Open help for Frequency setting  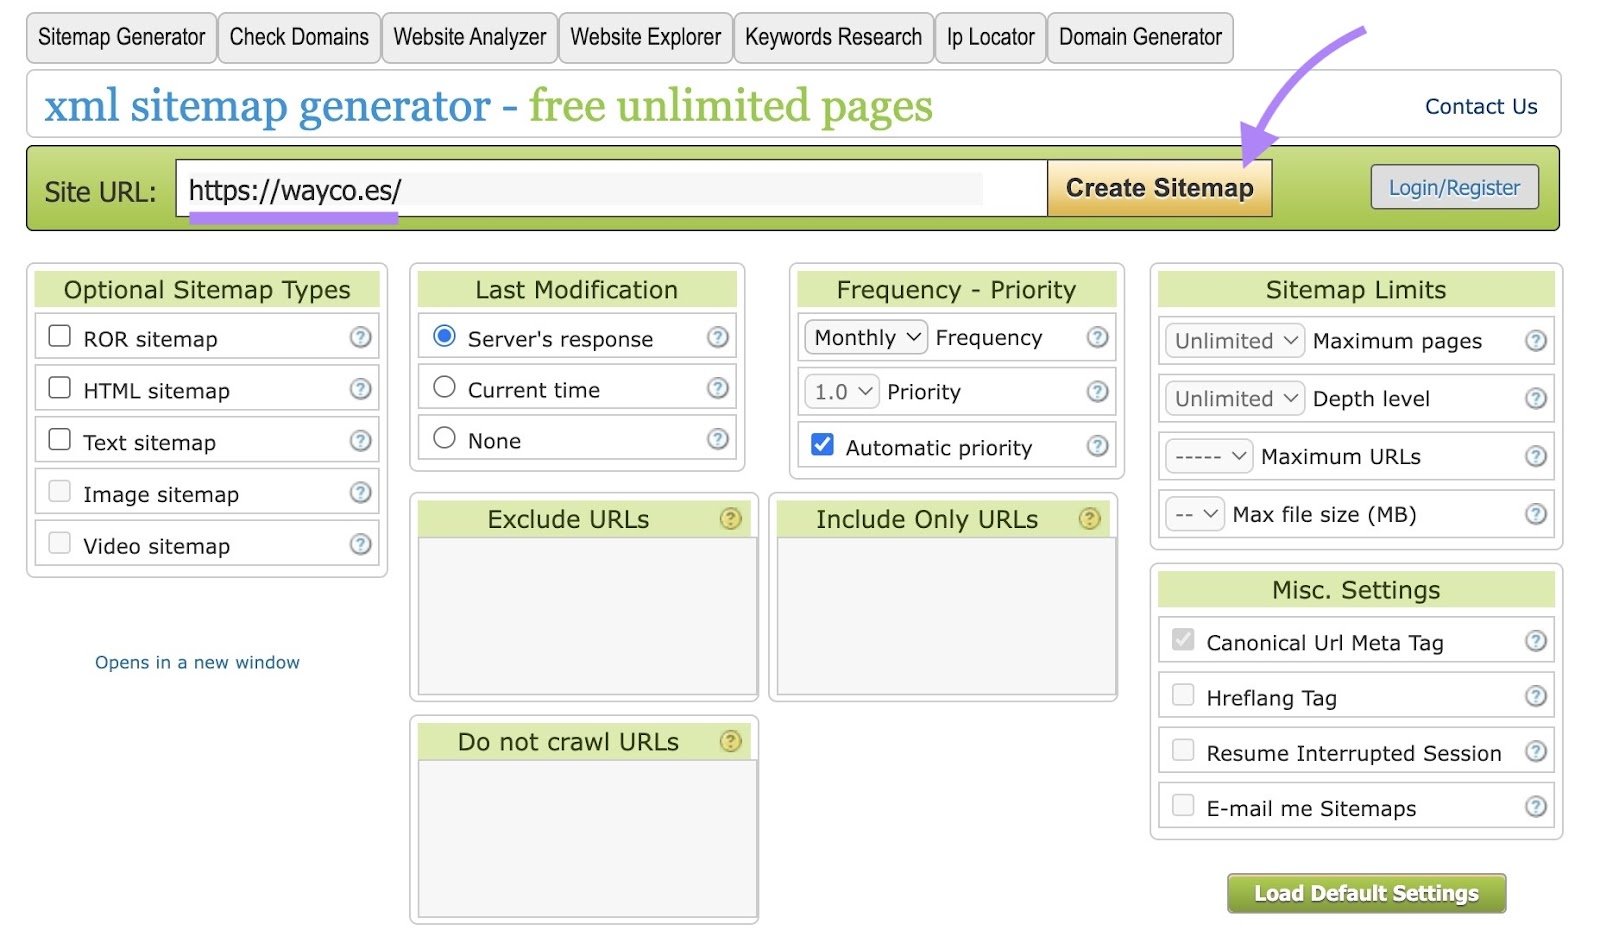pyautogui.click(x=1098, y=338)
